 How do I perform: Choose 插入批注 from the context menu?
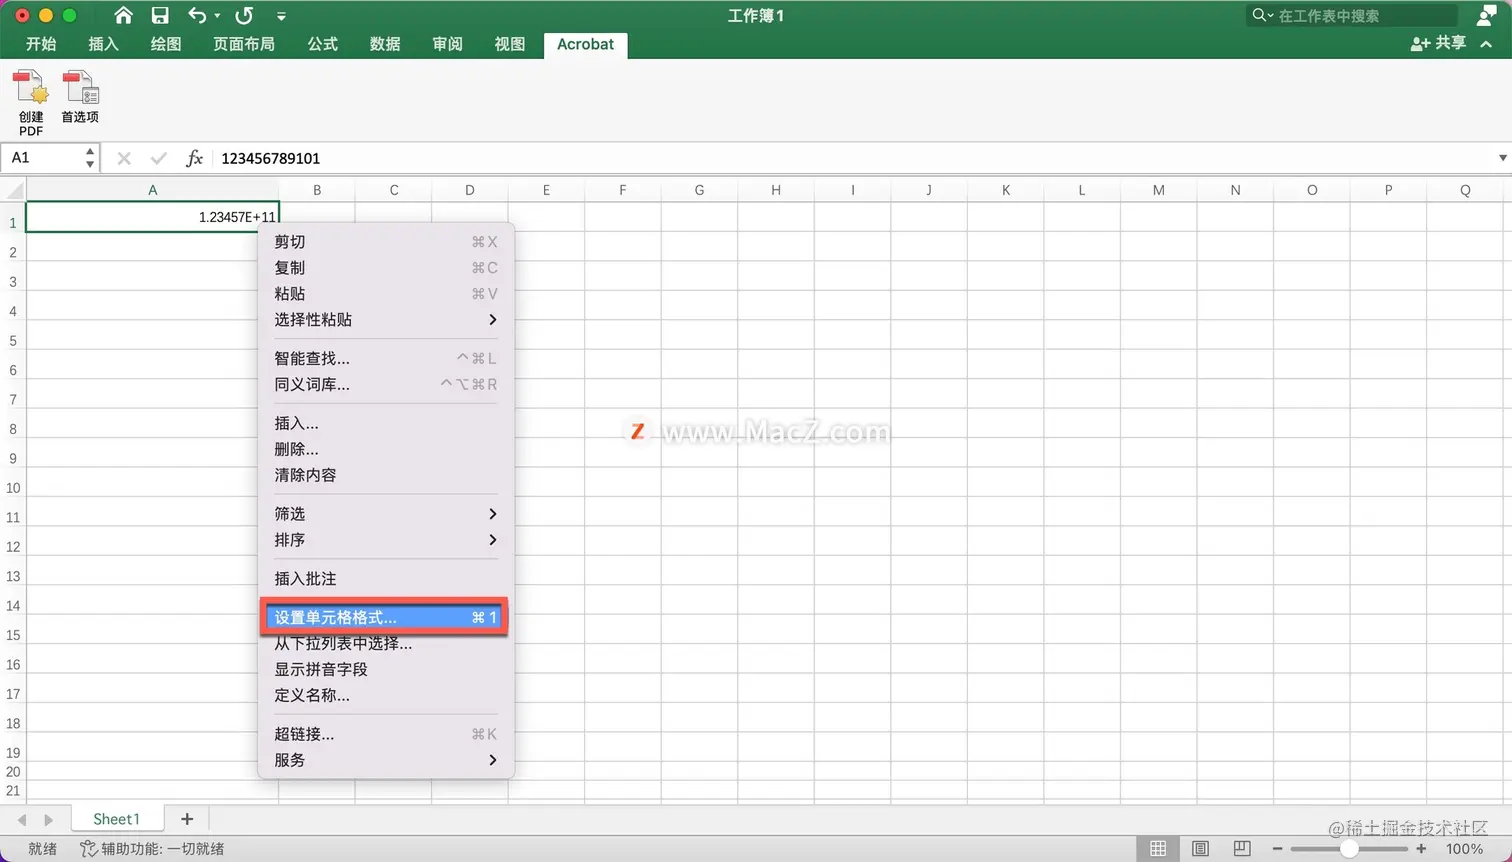pyautogui.click(x=386, y=579)
